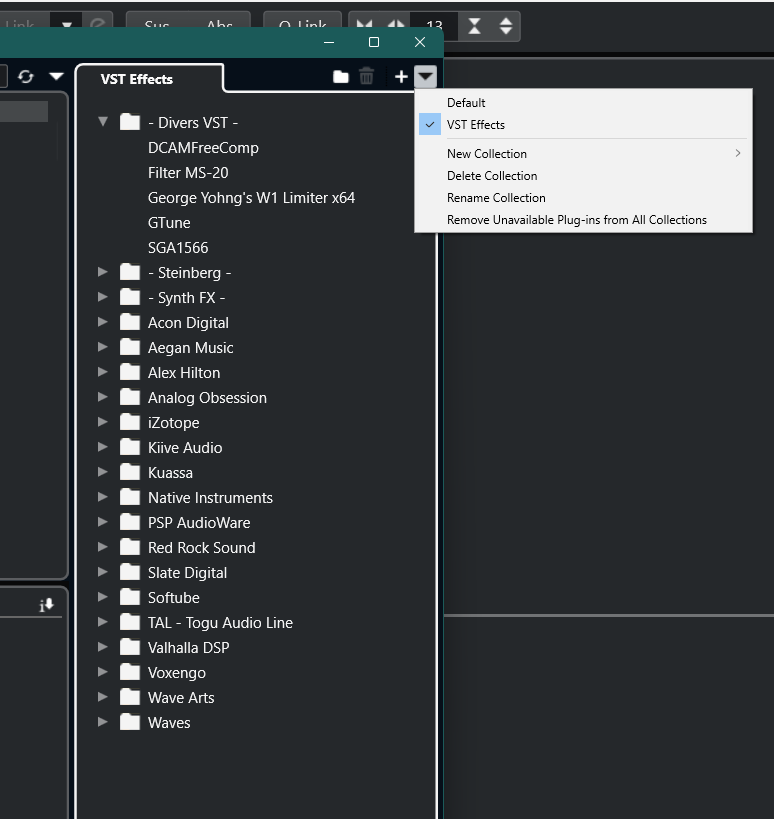Collapse the Divers VST folder
This screenshot has height=819, width=774.
(103, 122)
